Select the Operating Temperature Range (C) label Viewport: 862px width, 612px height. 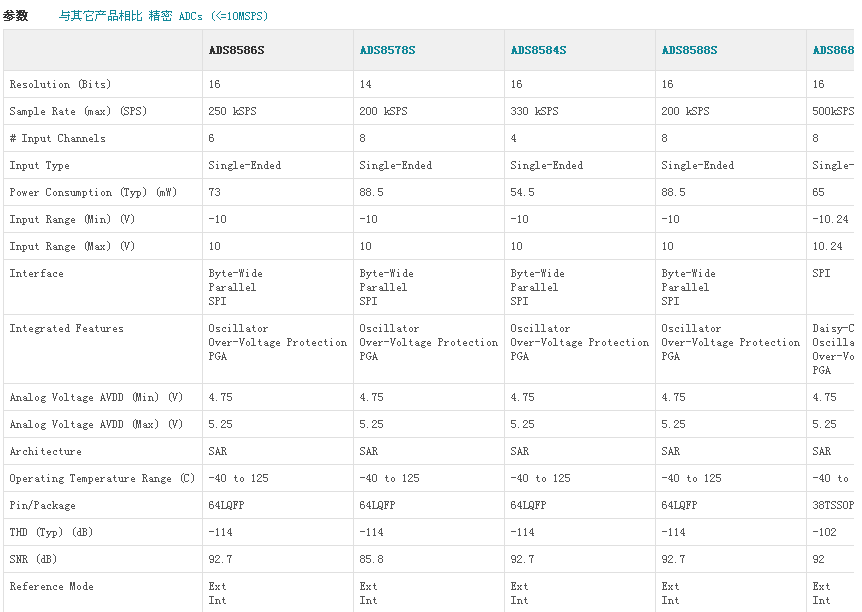pos(102,478)
